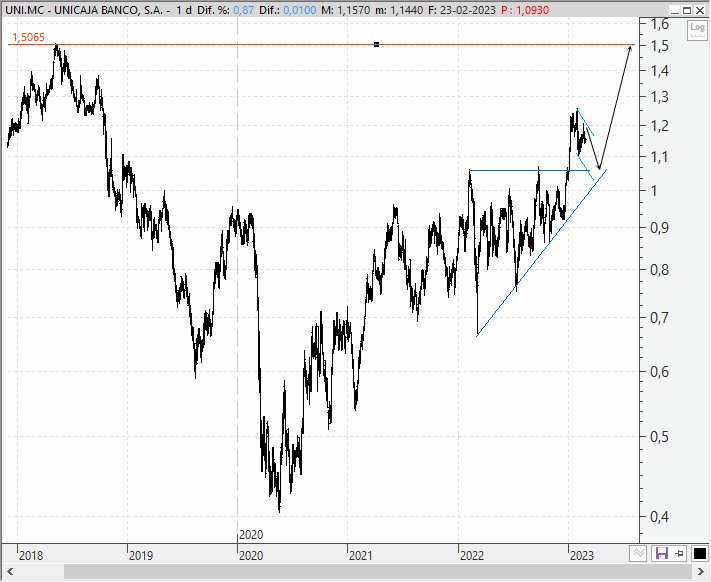Screen dimensions: 711x582
Task: Minimize the UNI.MC chart window
Action: point(676,10)
